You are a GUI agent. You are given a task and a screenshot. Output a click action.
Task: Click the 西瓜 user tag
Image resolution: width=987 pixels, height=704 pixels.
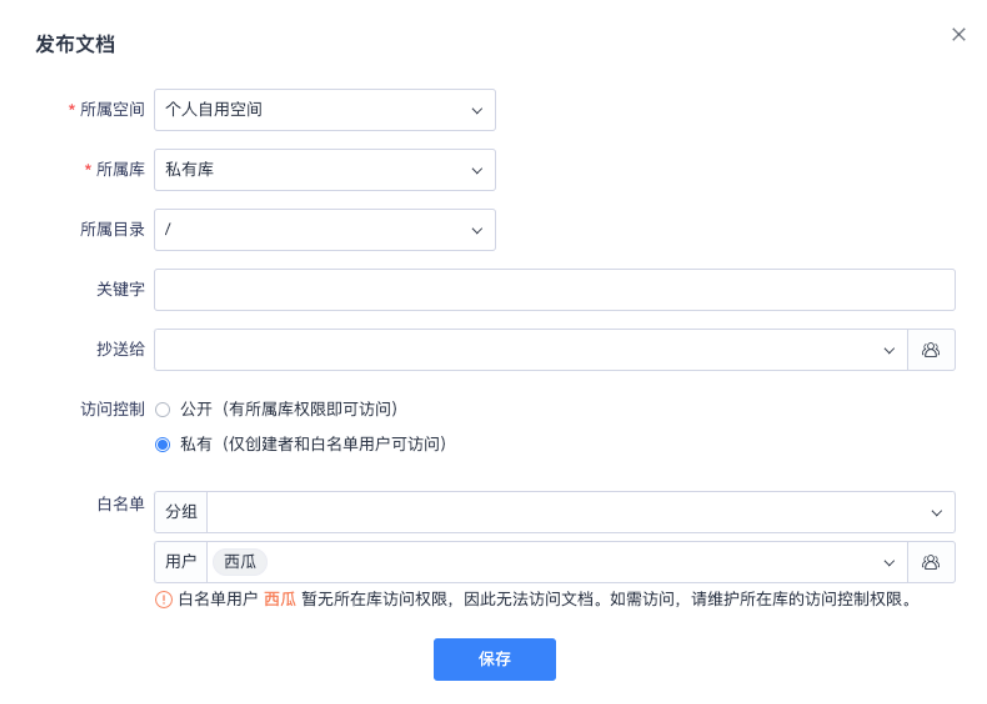[240, 562]
